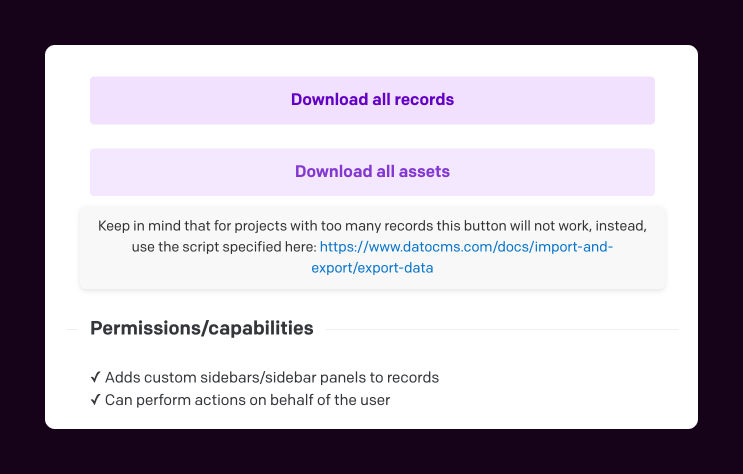Click the checkmark beside Can perform actions
The width and height of the screenshot is (743, 474).
95,400
